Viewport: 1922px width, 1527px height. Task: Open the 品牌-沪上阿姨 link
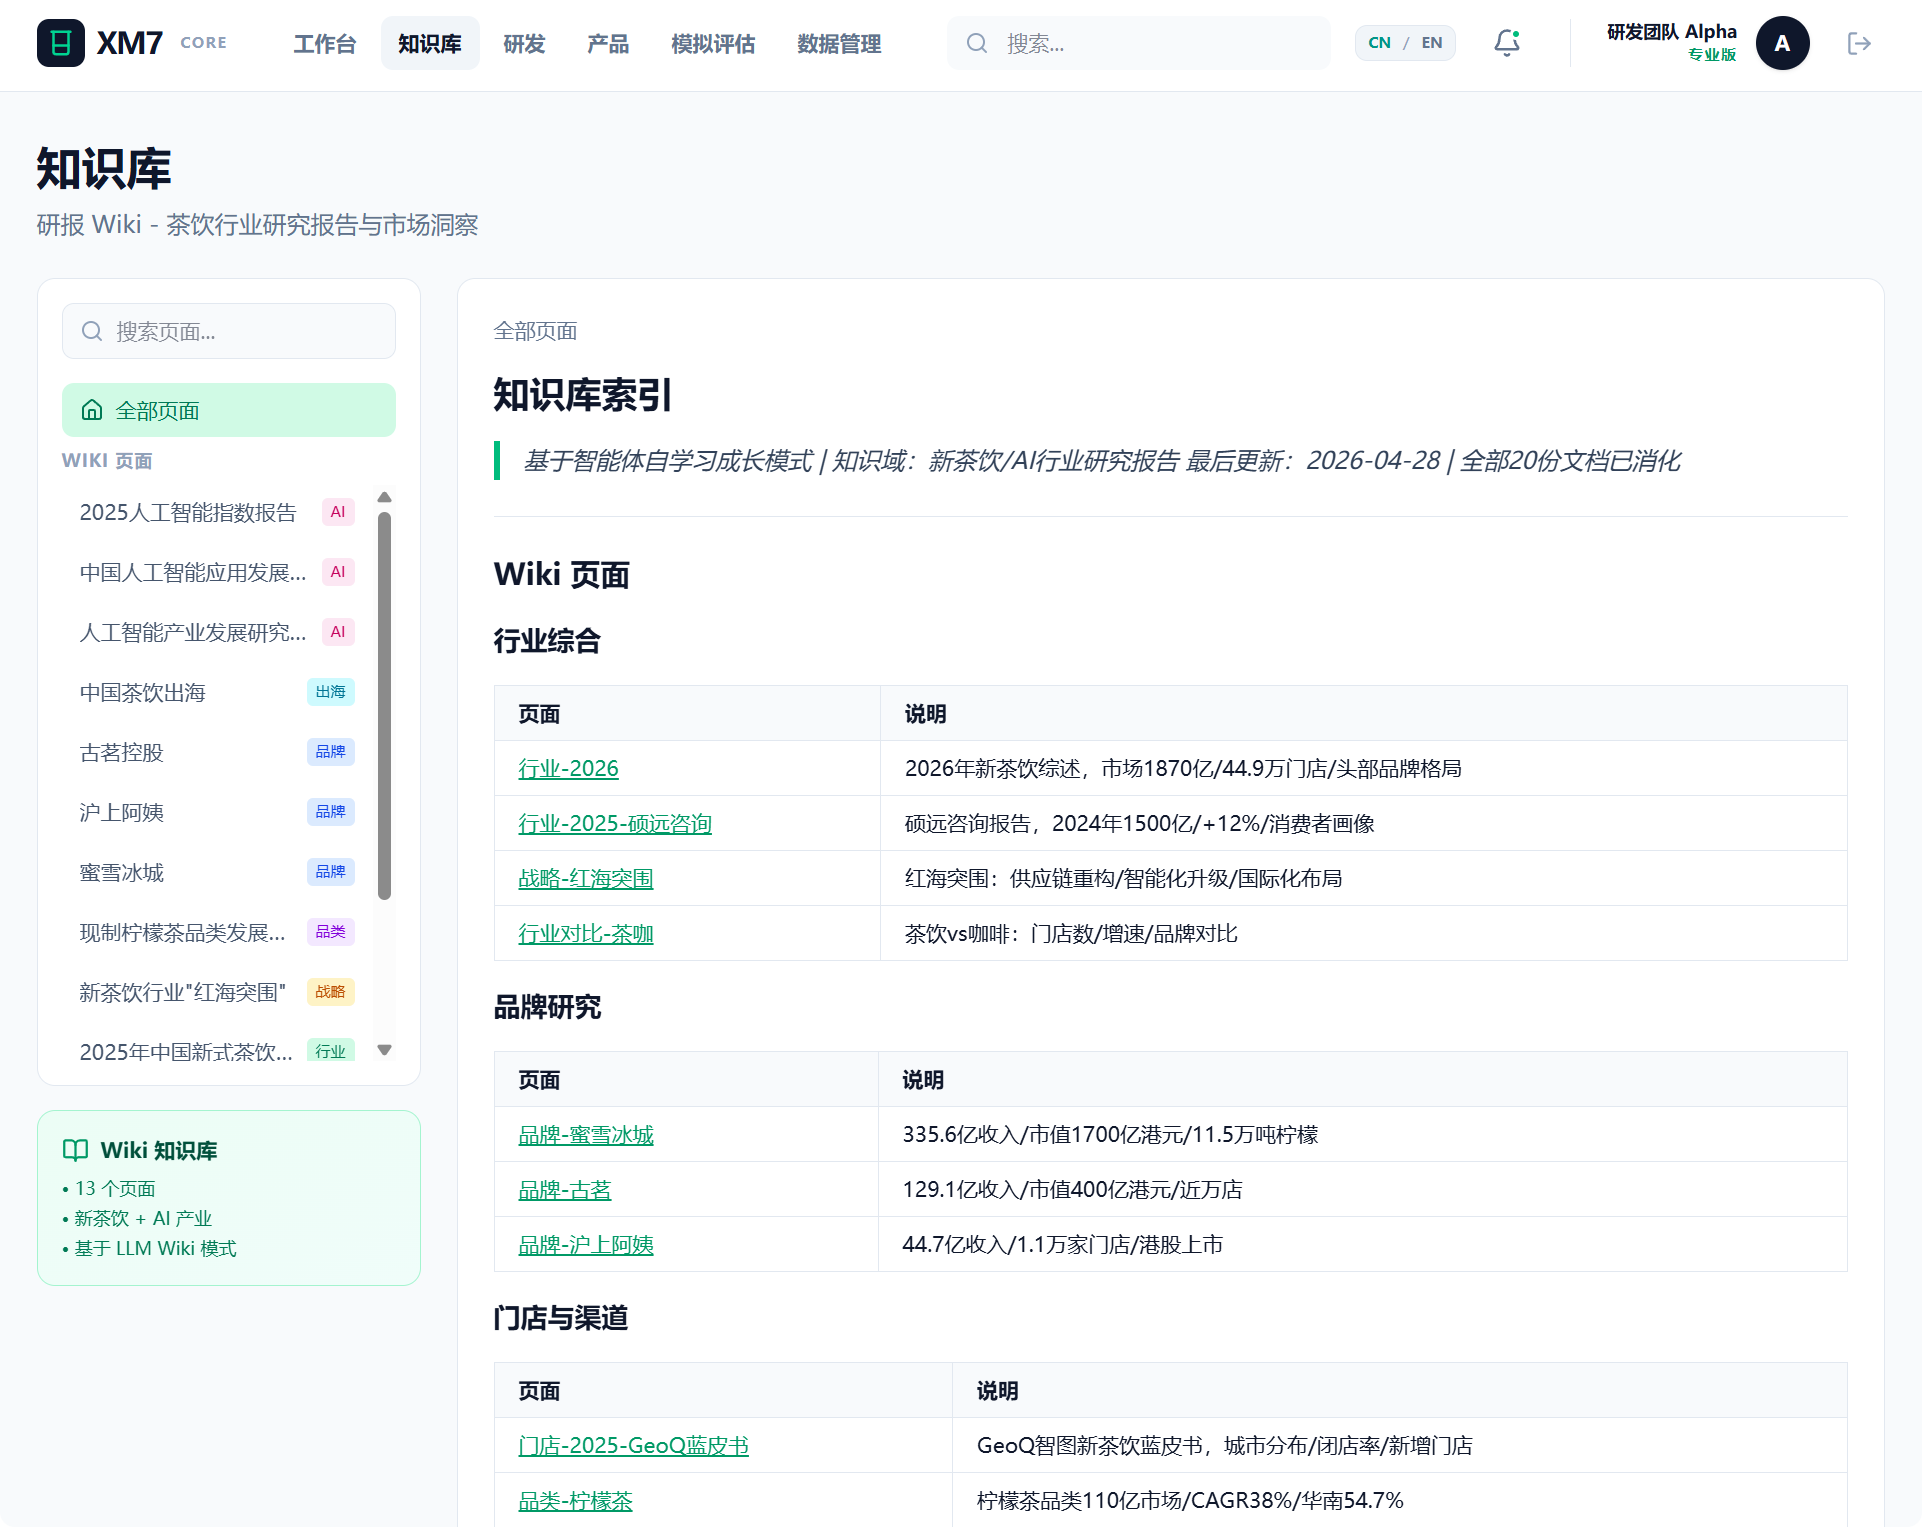[586, 1244]
